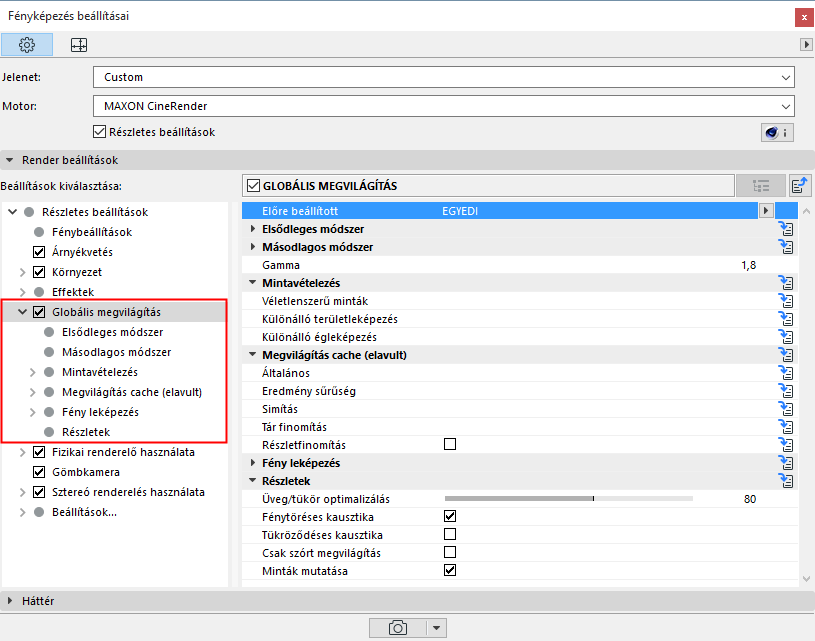Collapse Részletes beállítások tree node
815x641 pixels.
pos(13,212)
